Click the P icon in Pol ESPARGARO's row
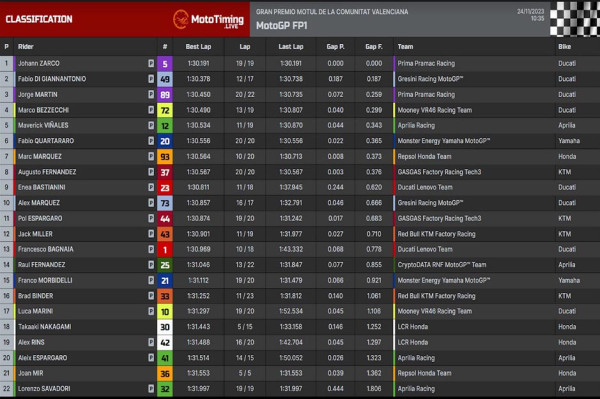The height and width of the screenshot is (399, 600). coord(151,218)
